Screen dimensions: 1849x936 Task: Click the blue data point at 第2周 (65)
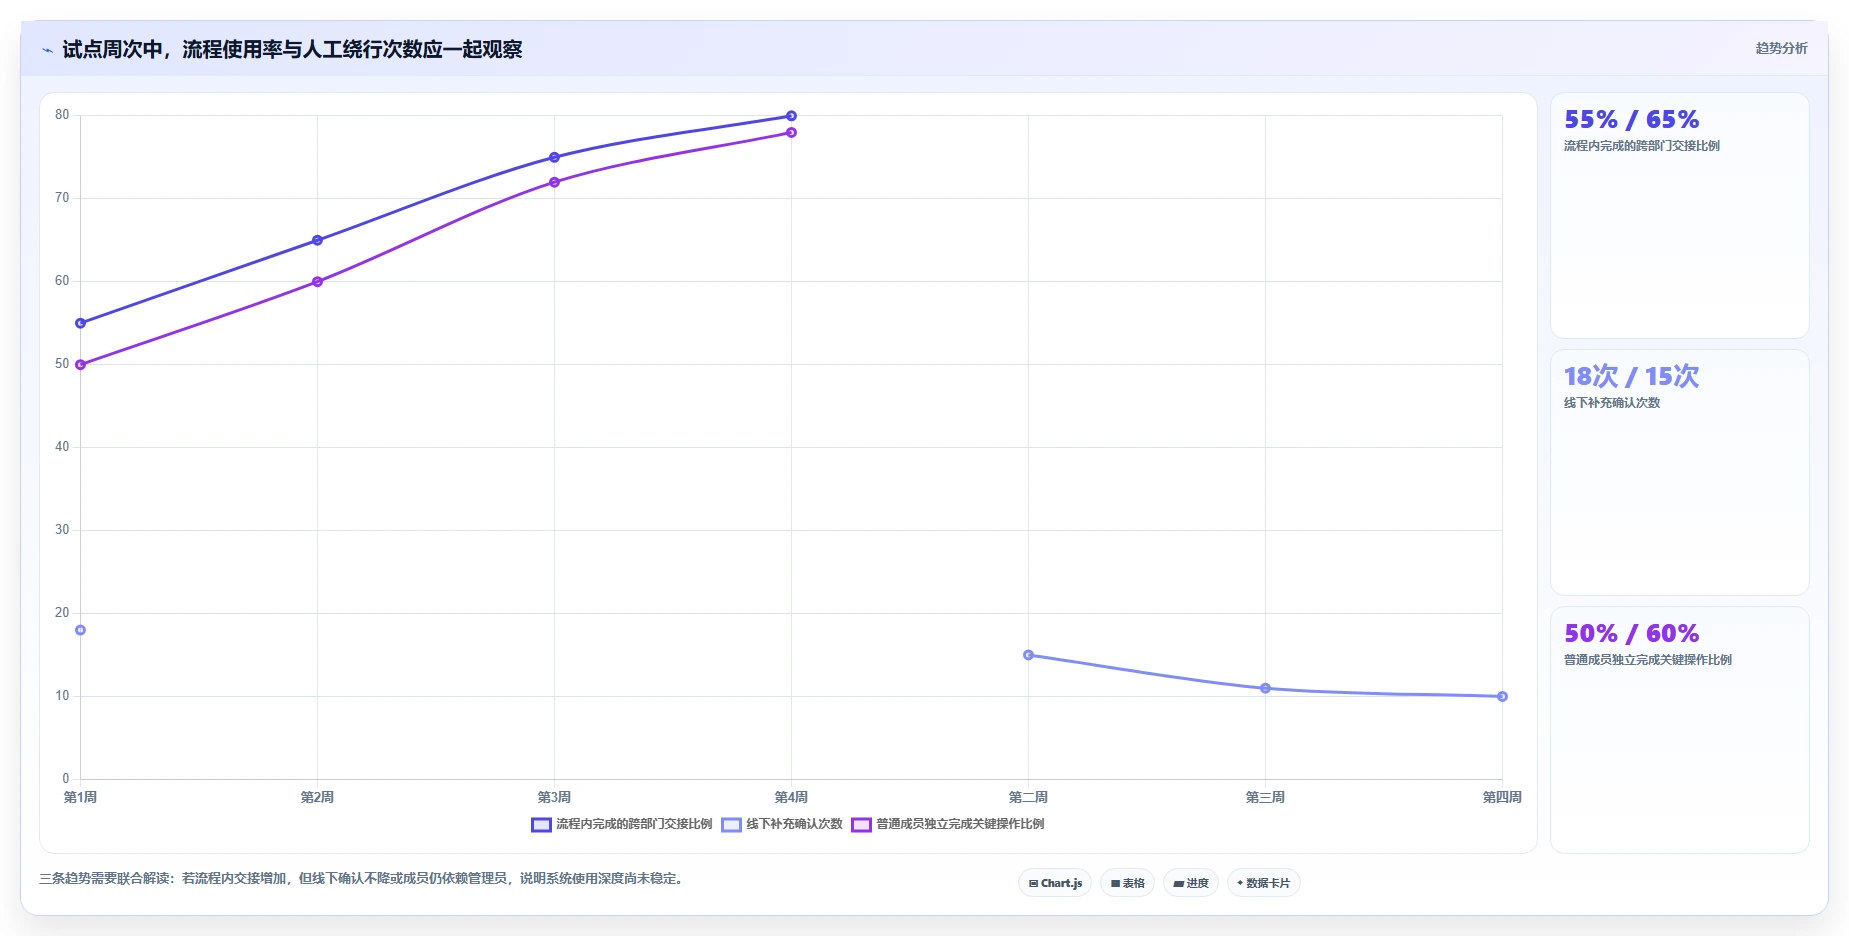pos(317,240)
